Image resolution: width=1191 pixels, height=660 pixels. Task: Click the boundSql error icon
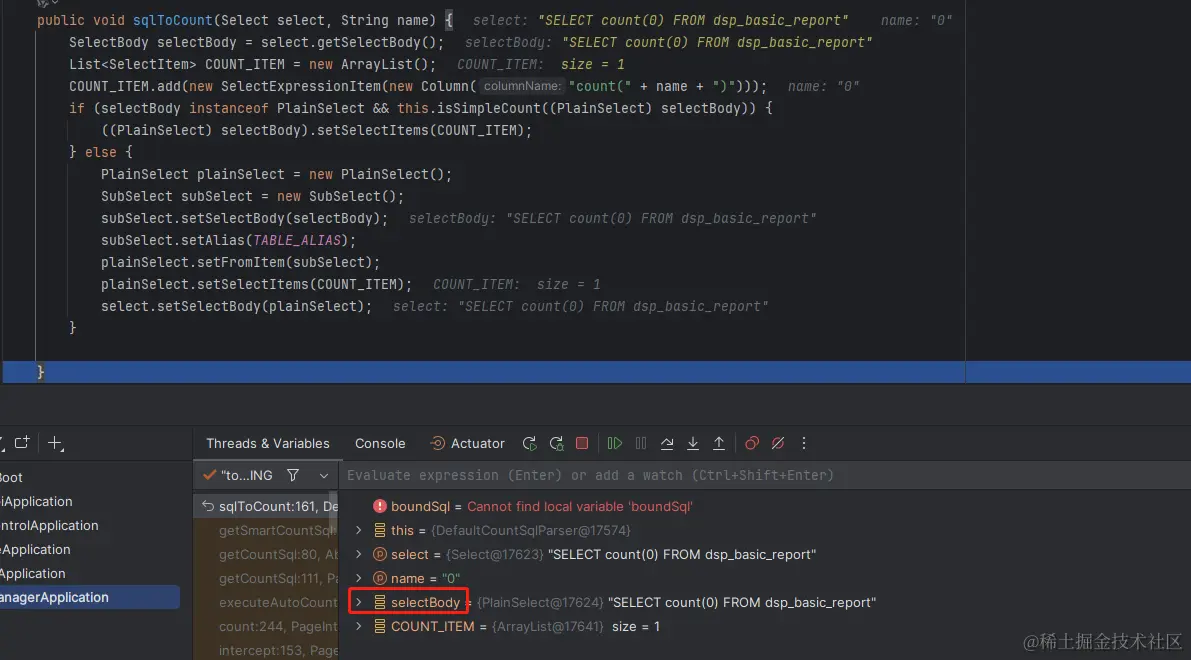tap(380, 507)
